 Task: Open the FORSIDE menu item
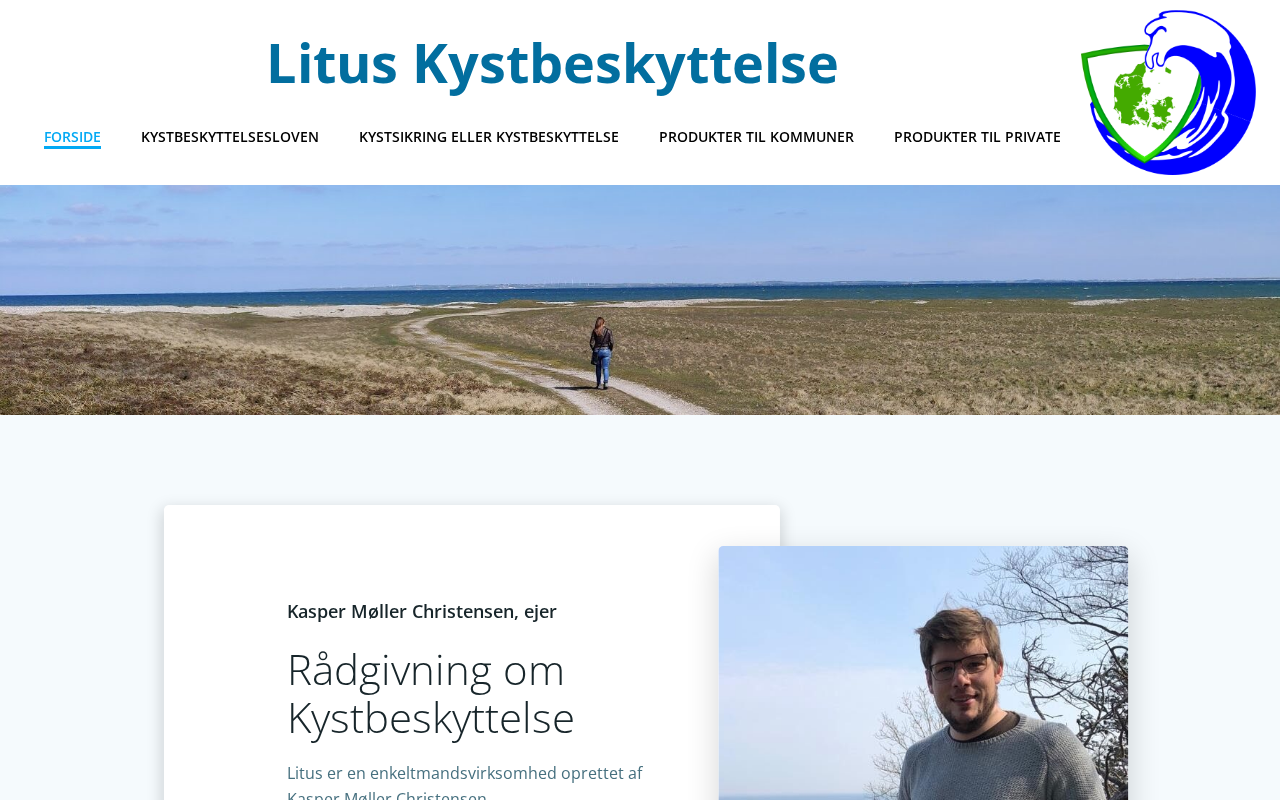click(x=72, y=137)
